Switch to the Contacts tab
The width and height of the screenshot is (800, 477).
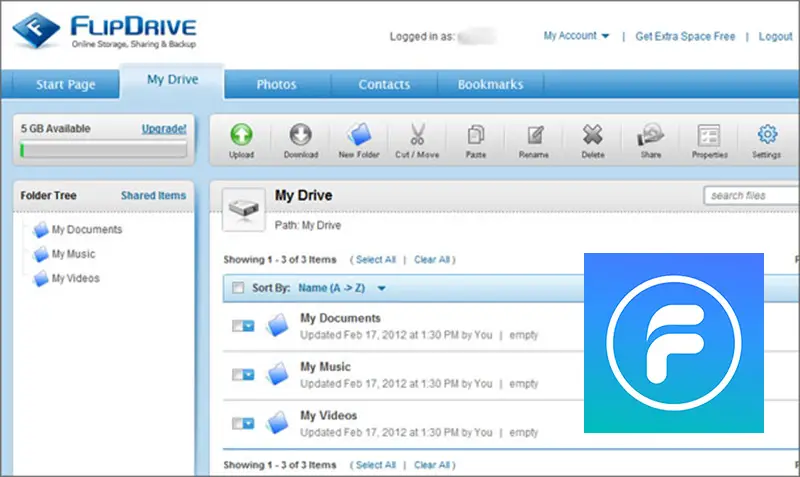coord(384,84)
